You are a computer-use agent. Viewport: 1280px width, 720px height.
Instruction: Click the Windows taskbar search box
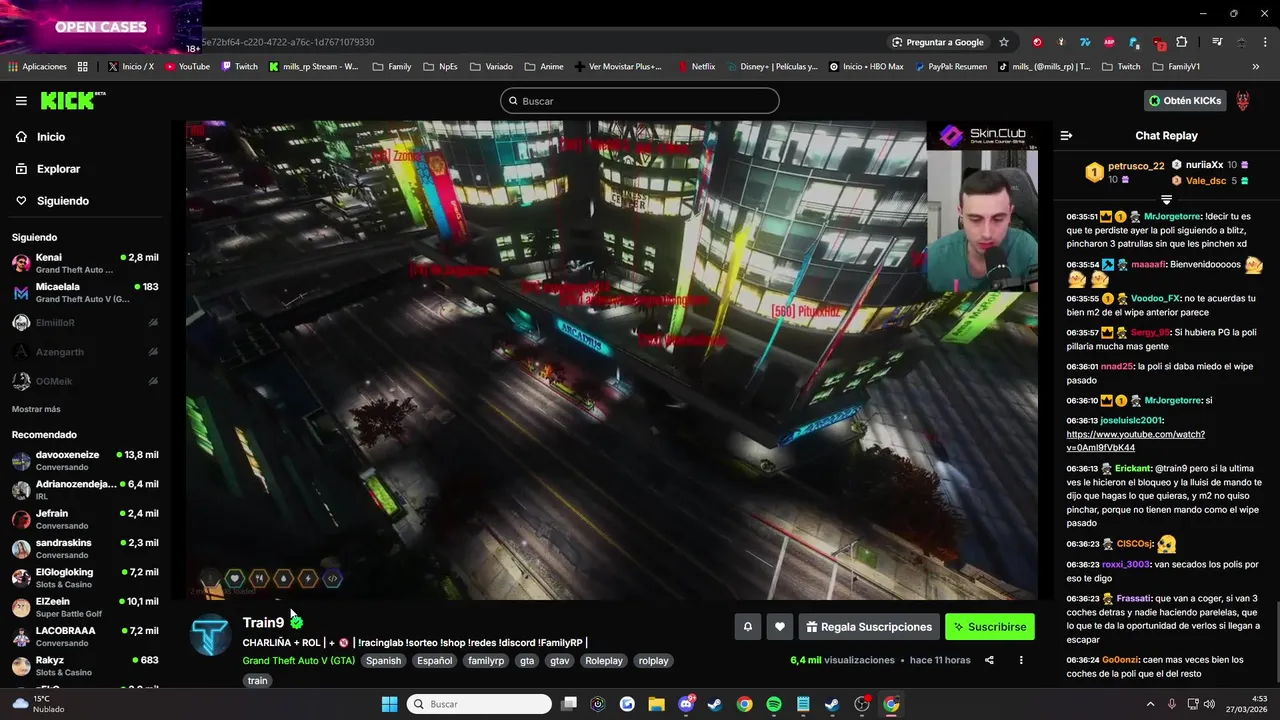click(x=479, y=704)
